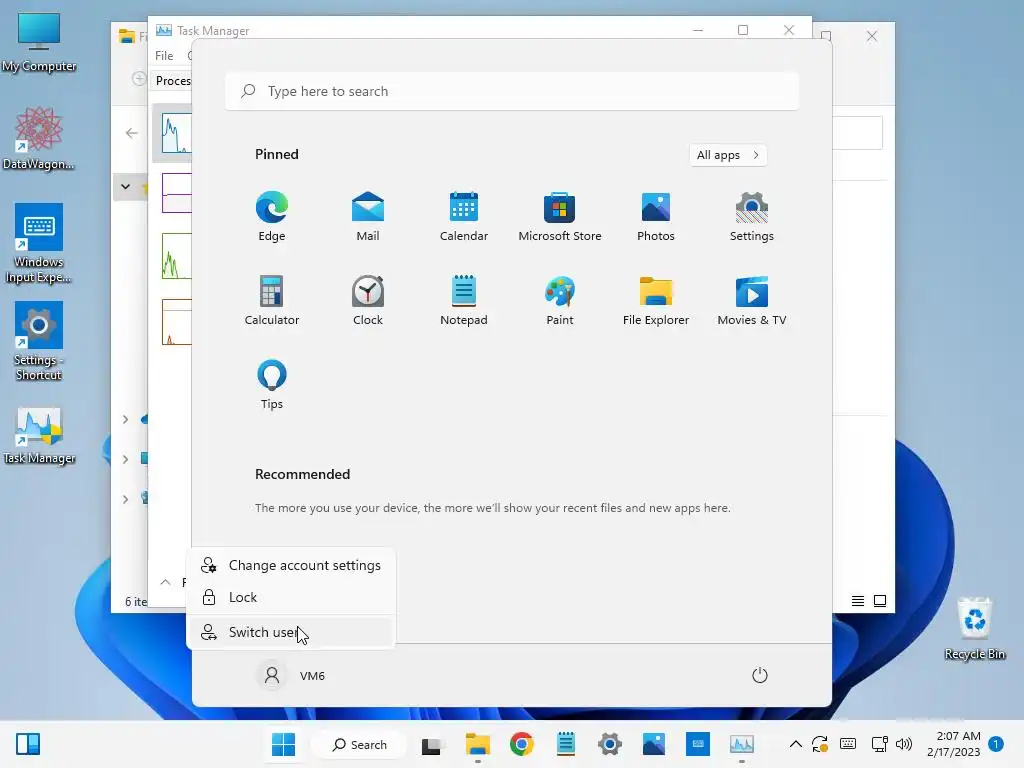This screenshot has width=1024, height=768.
Task: Open the touch keyboard tray icon
Action: click(848, 744)
